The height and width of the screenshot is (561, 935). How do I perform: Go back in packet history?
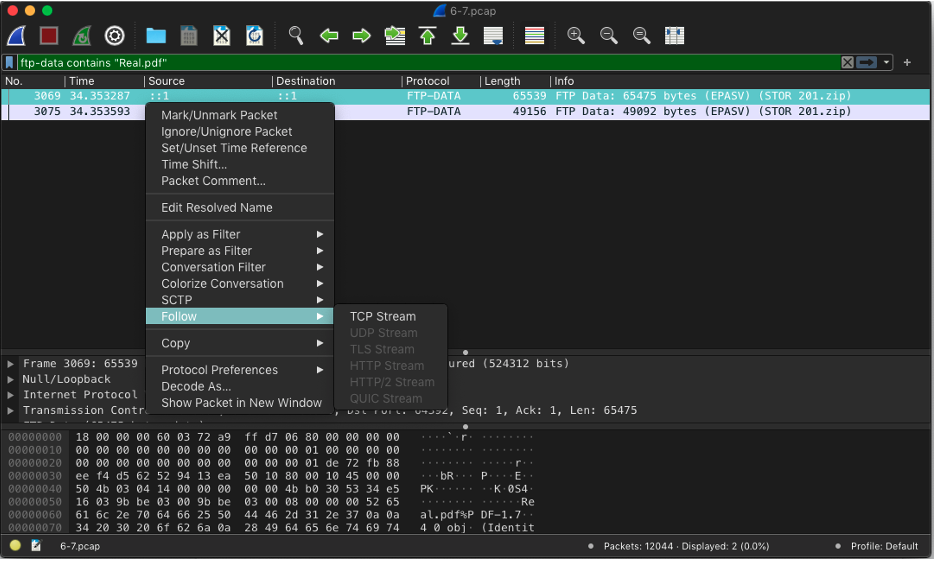pos(329,36)
